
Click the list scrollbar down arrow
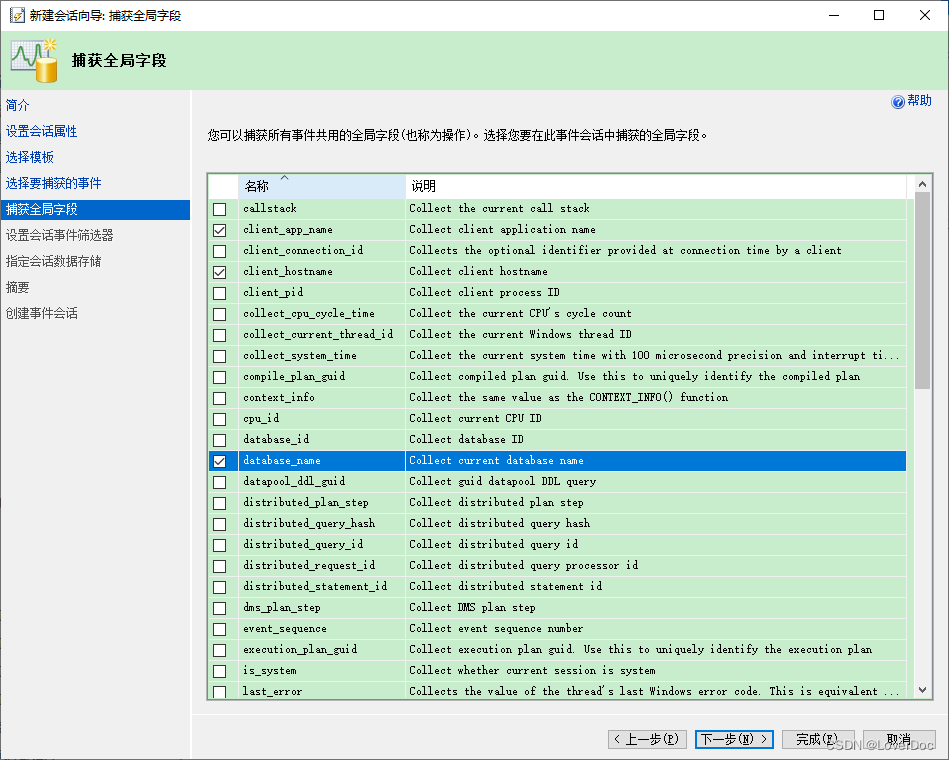[922, 690]
